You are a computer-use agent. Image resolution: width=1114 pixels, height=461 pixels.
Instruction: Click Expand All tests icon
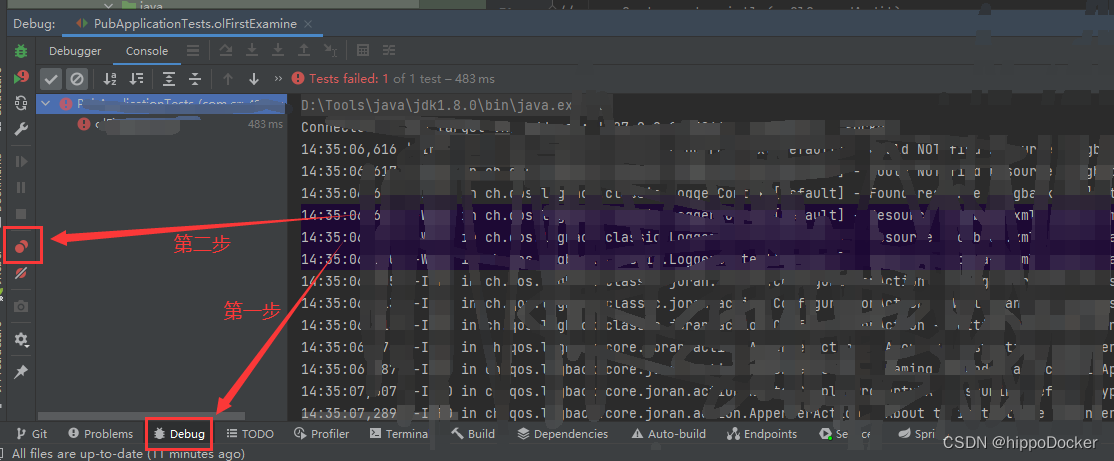pyautogui.click(x=168, y=79)
